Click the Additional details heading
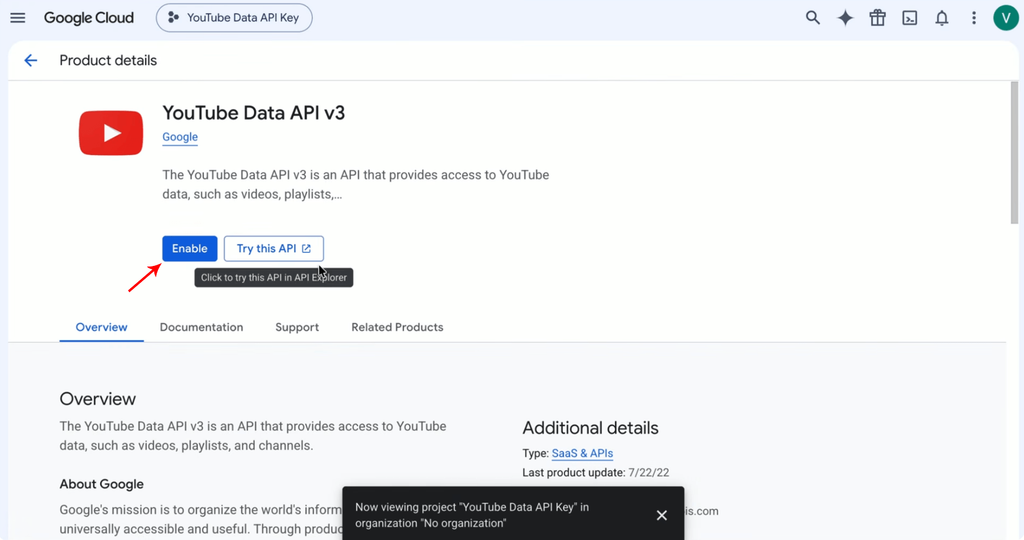 pos(590,428)
